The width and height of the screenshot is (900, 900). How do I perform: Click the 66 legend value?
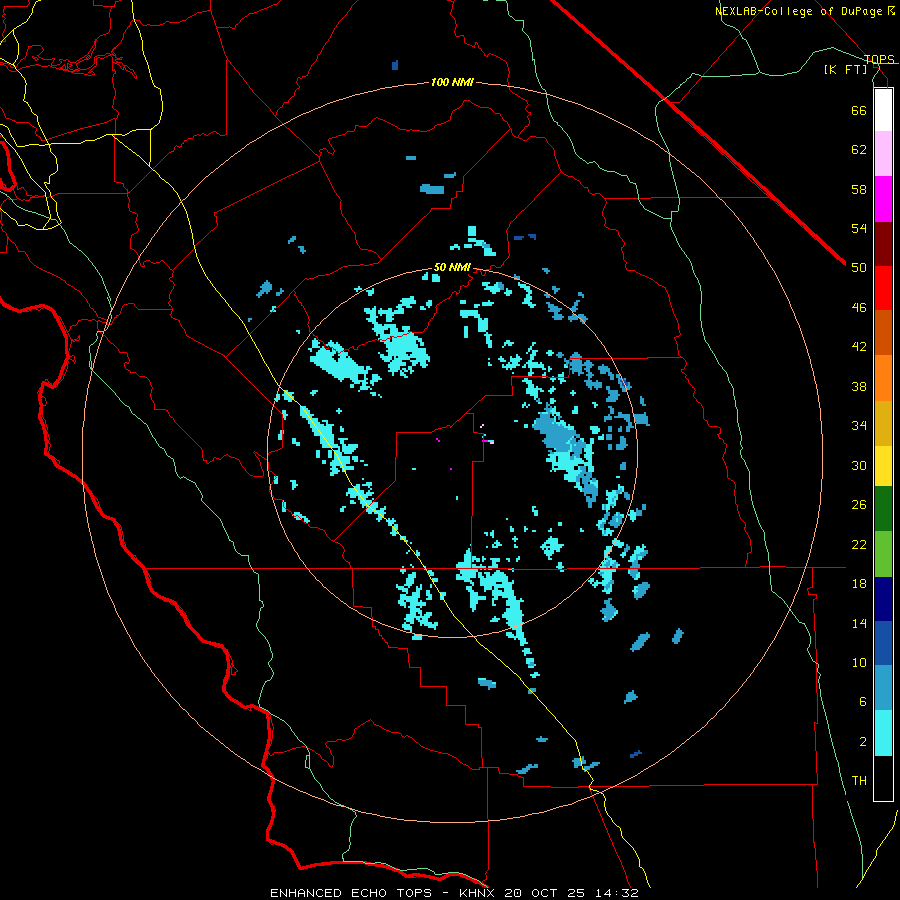[x=859, y=110]
